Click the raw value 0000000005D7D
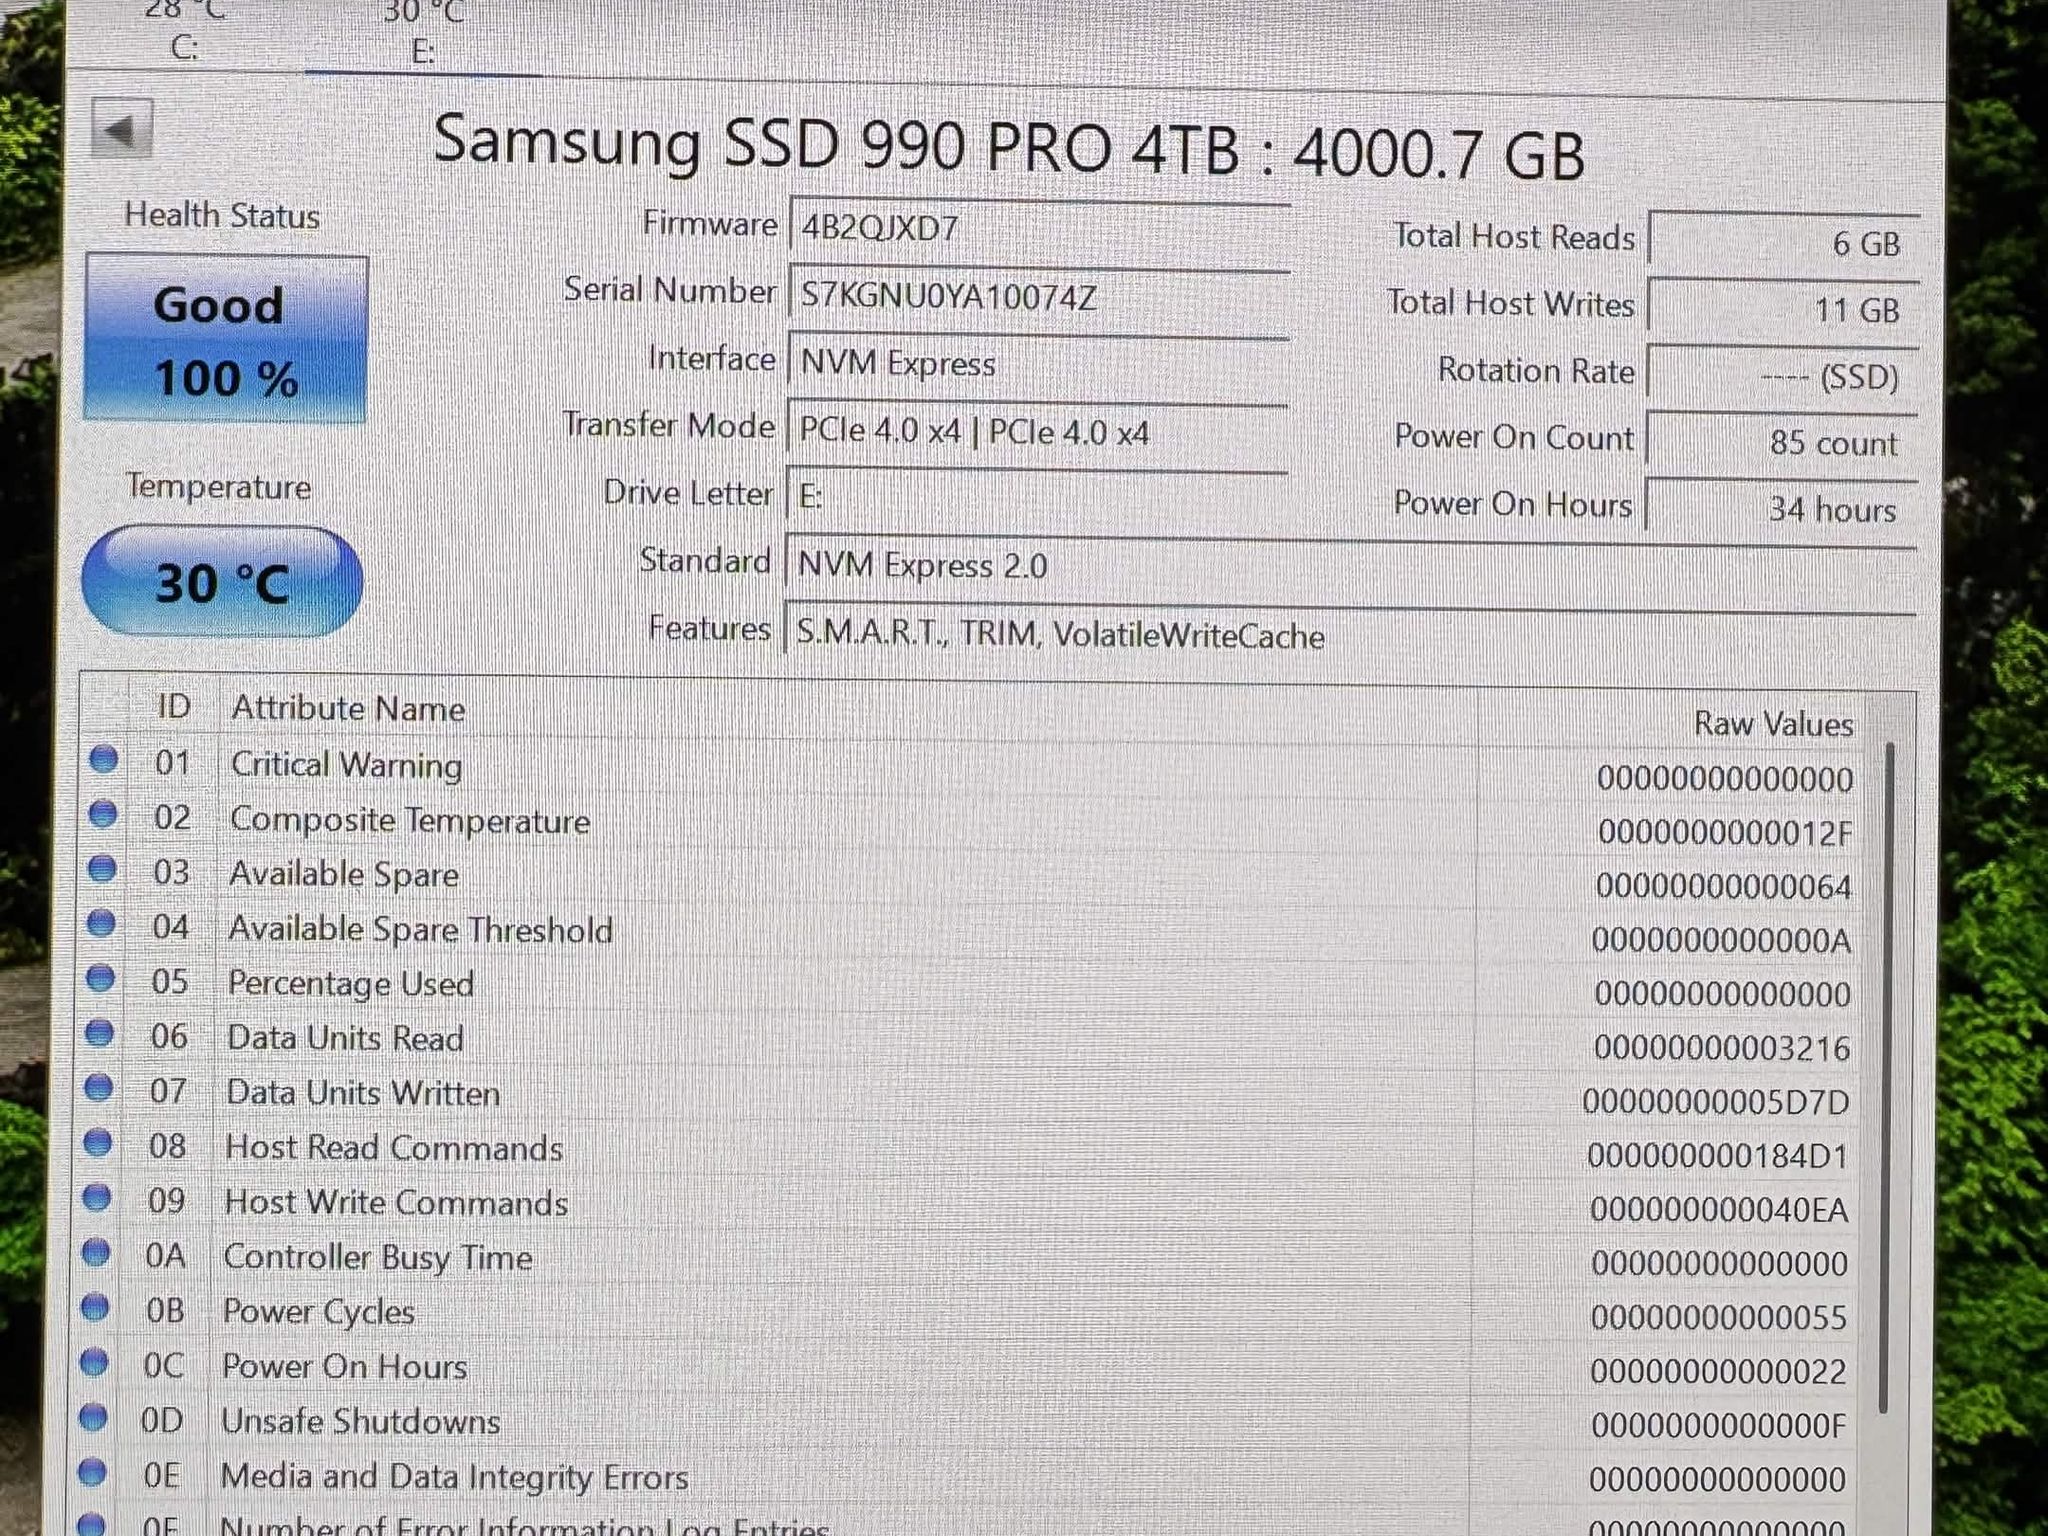The image size is (2048, 1536). tap(1716, 1102)
